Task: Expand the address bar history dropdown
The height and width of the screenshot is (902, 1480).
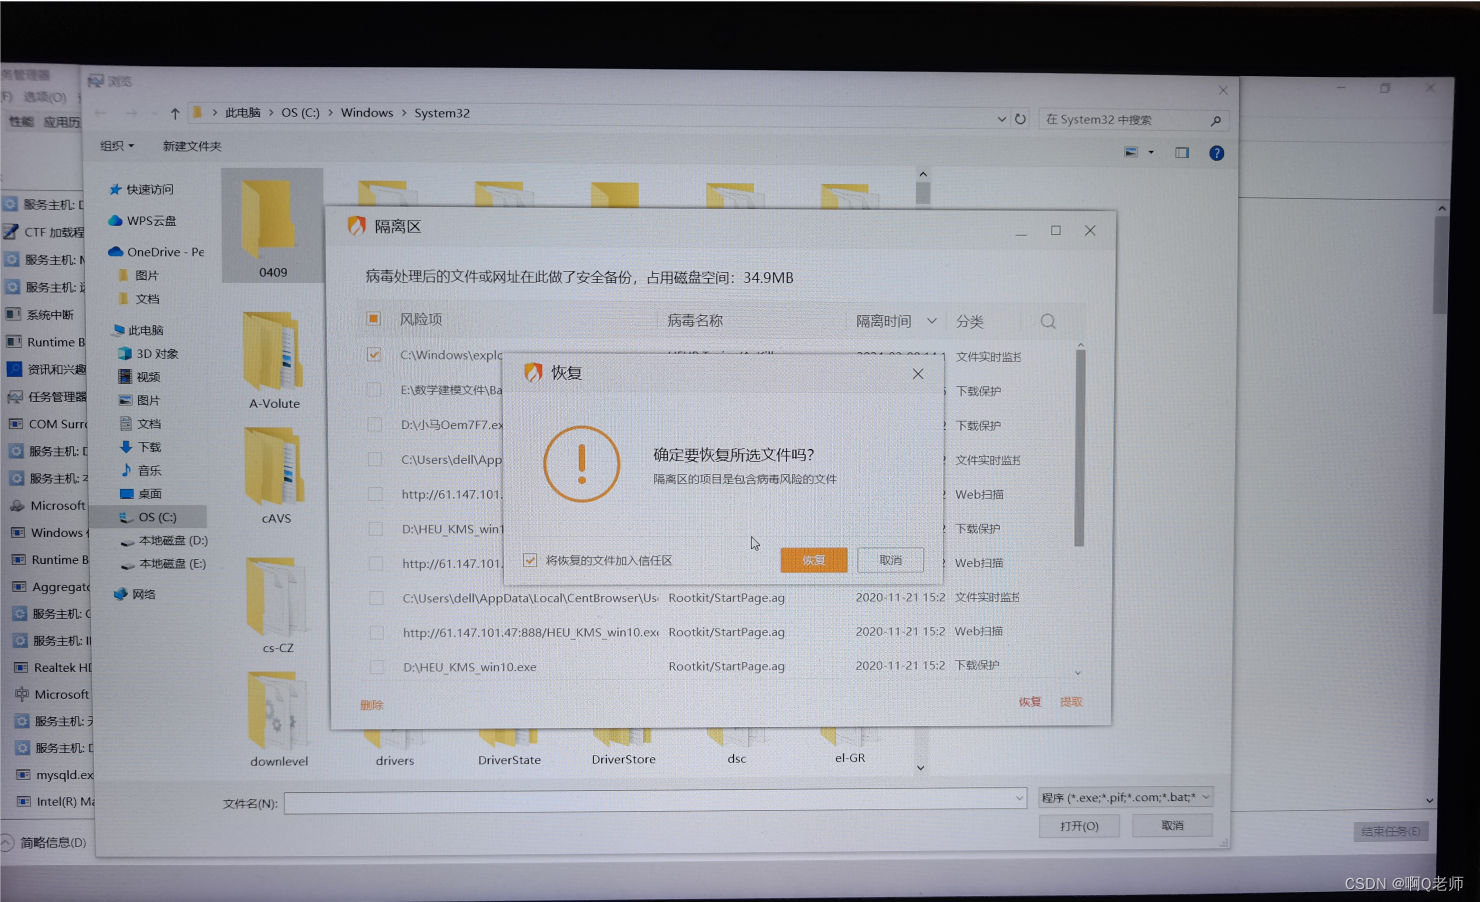Action: 1002,119
